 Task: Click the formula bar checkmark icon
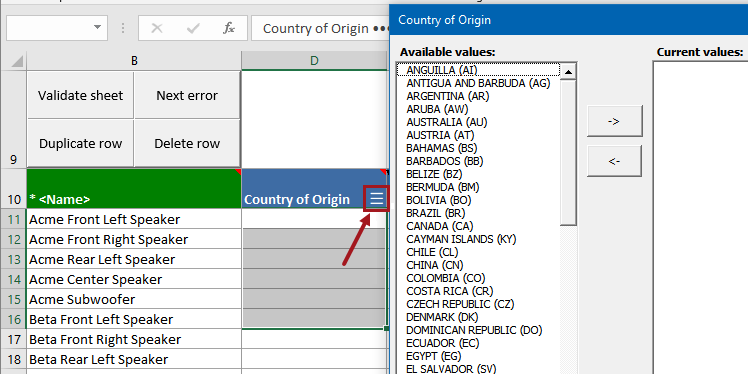pos(193,29)
